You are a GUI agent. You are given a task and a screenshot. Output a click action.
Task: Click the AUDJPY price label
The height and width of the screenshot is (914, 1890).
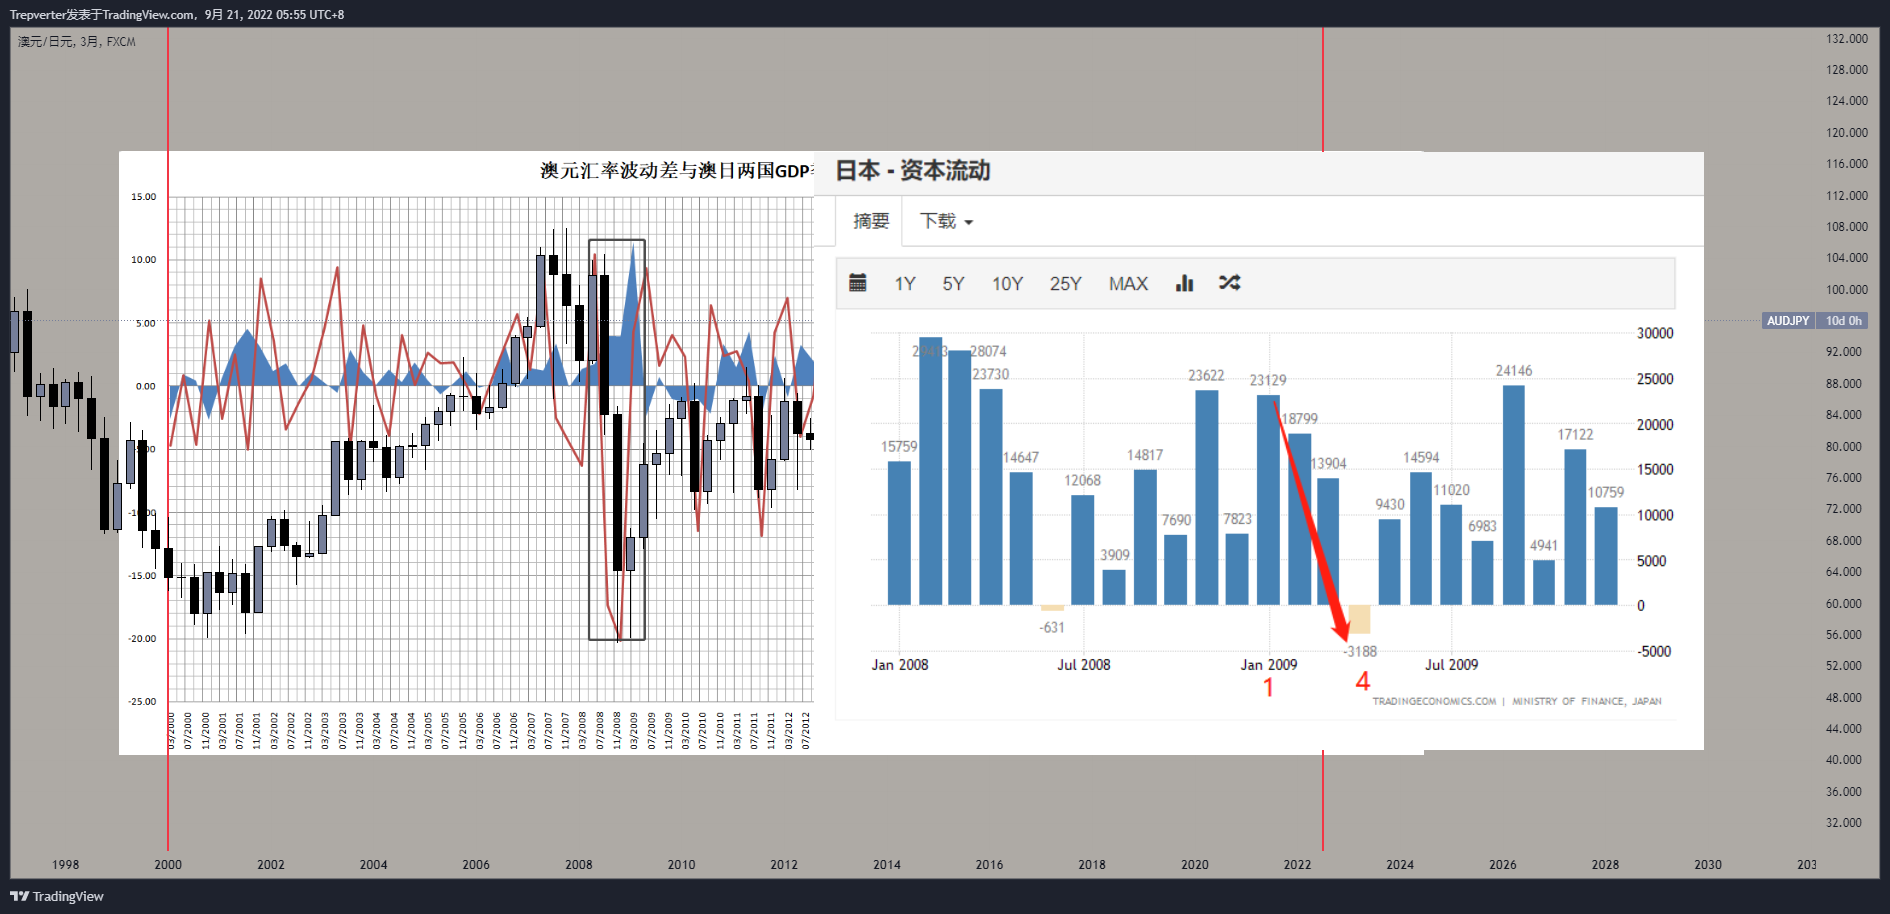[x=1788, y=321]
